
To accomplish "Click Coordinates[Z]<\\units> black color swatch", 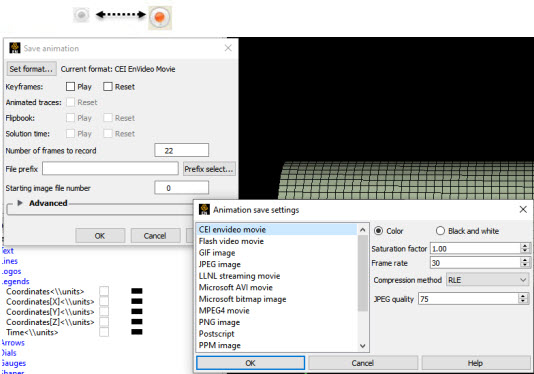I will click(137, 322).
